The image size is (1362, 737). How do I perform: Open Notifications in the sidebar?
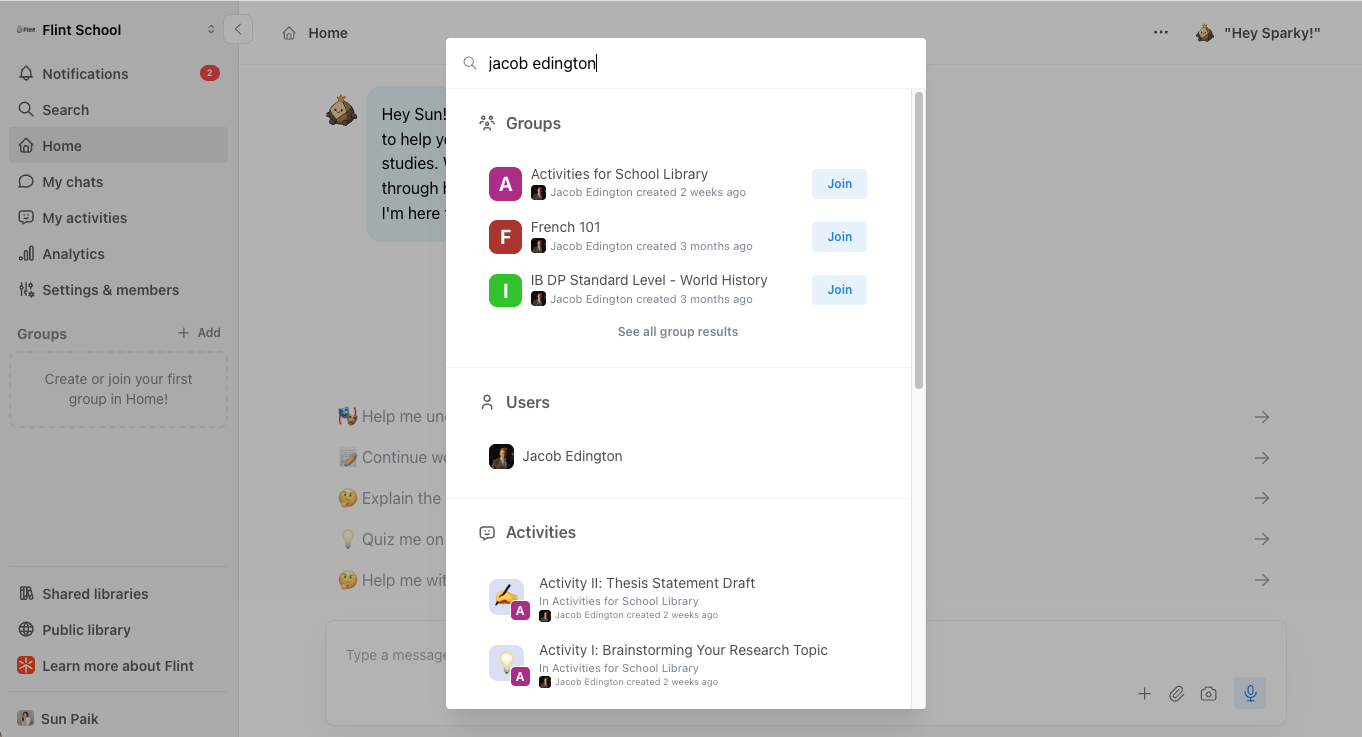(x=118, y=74)
